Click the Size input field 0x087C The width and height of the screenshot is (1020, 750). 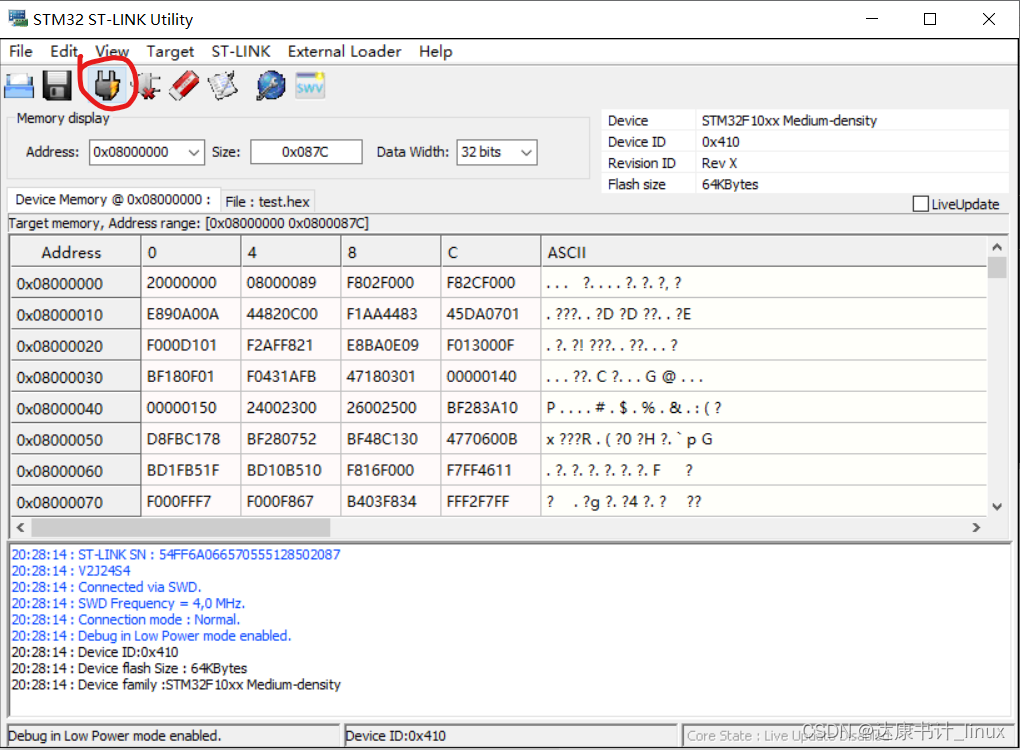pos(306,152)
